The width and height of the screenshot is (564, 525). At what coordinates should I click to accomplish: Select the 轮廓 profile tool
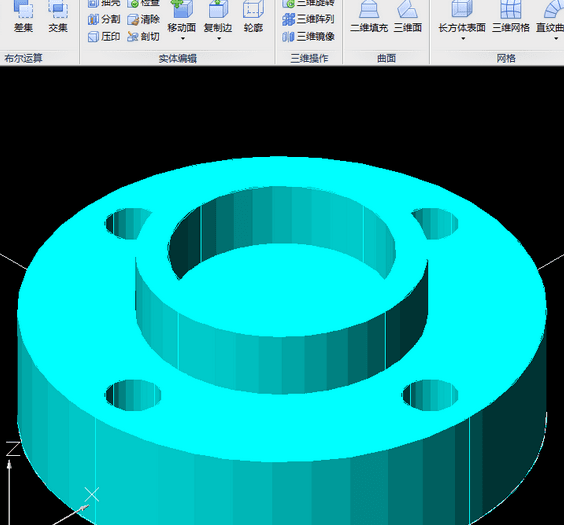(253, 16)
